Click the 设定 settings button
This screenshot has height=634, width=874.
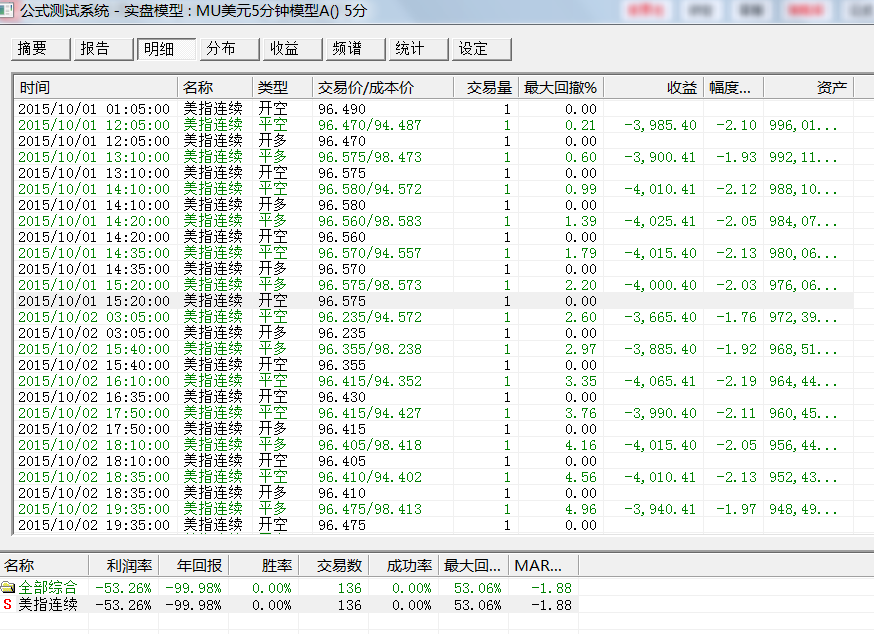click(x=482, y=49)
